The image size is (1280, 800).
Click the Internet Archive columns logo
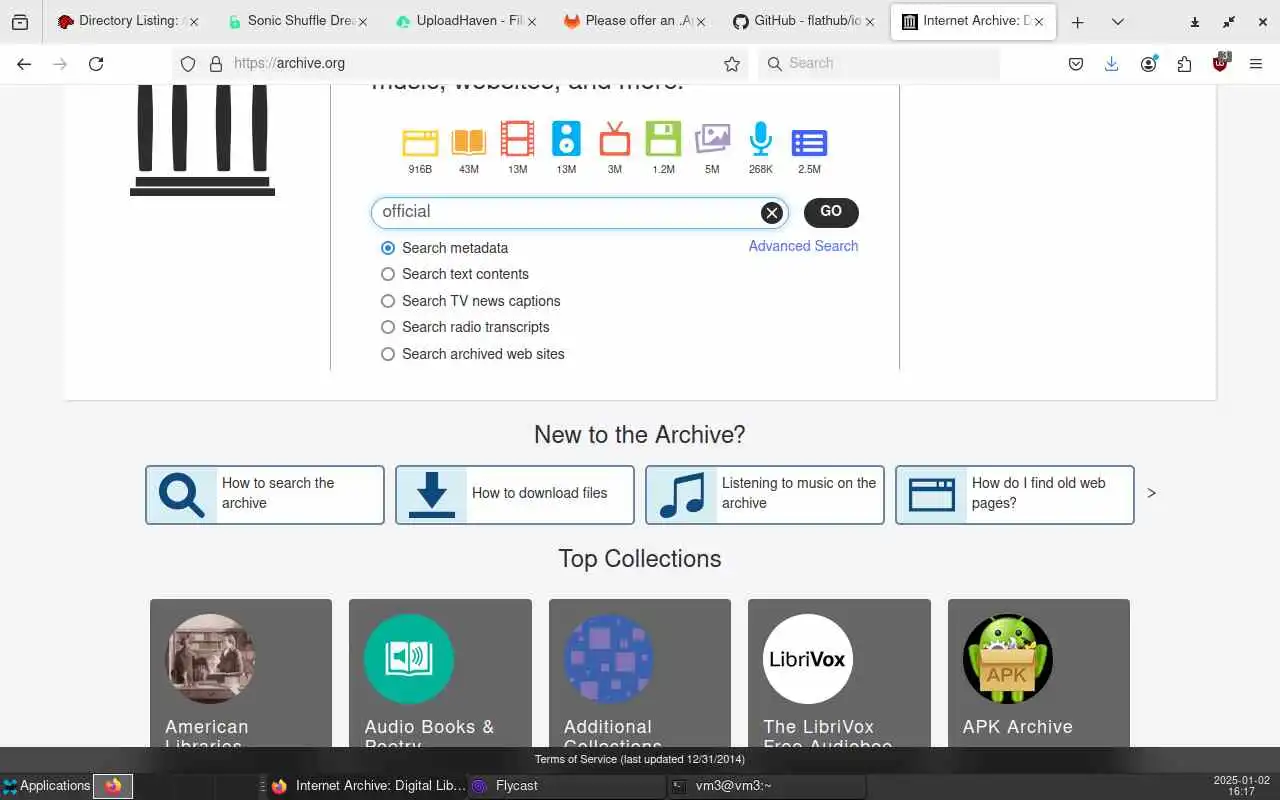[202, 140]
